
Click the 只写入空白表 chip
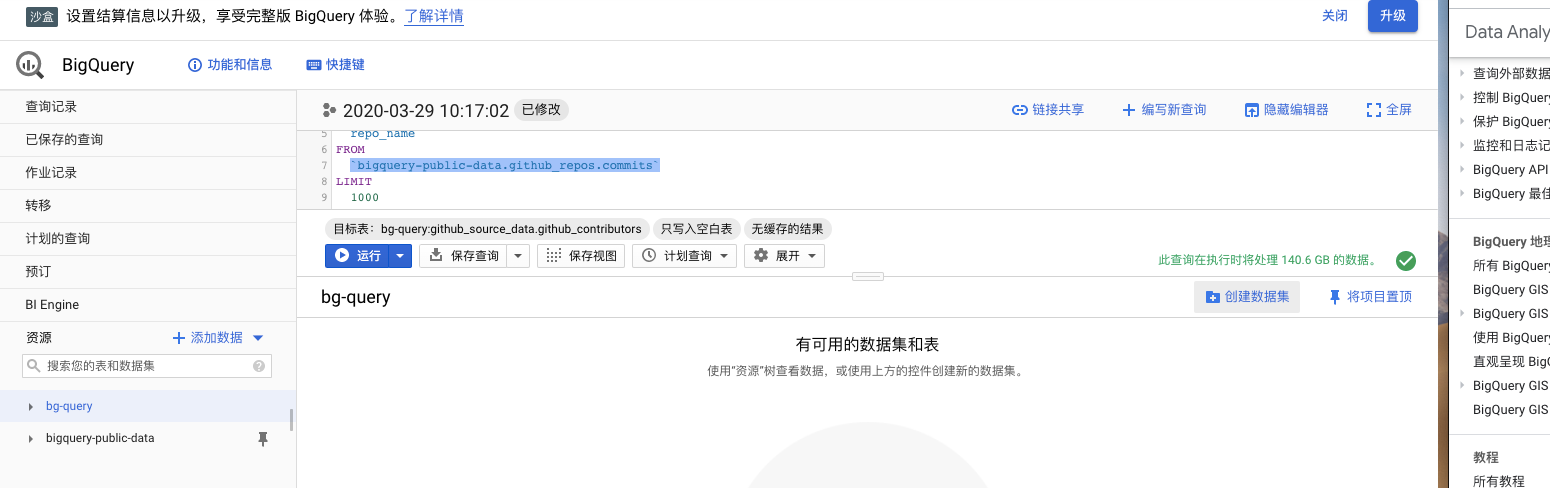[x=697, y=229]
